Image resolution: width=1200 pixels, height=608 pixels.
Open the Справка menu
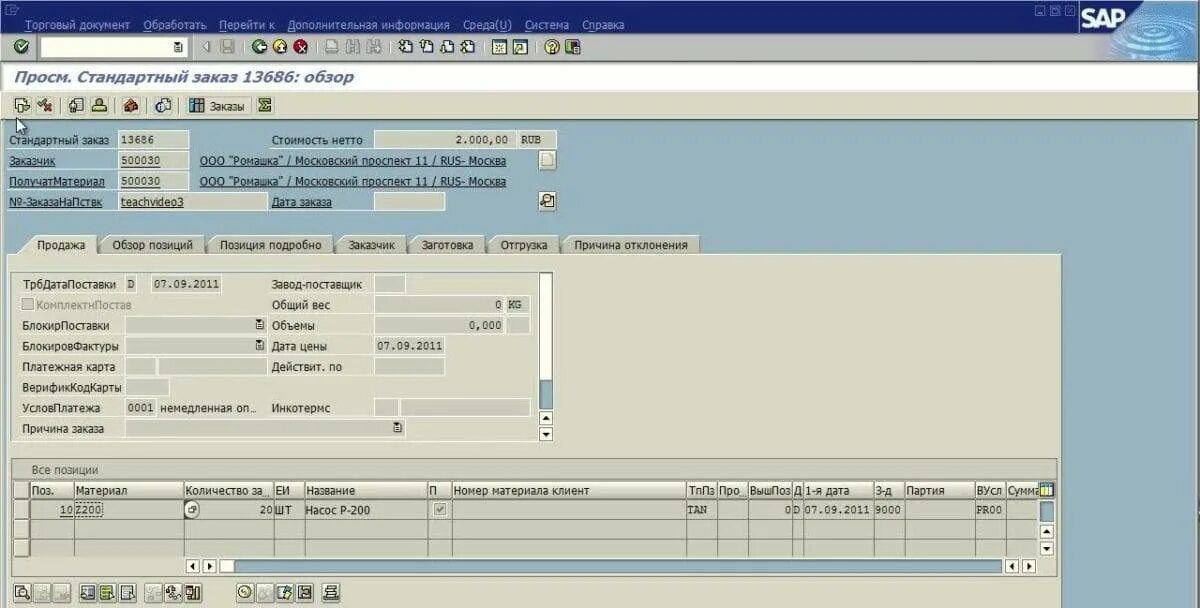603,25
